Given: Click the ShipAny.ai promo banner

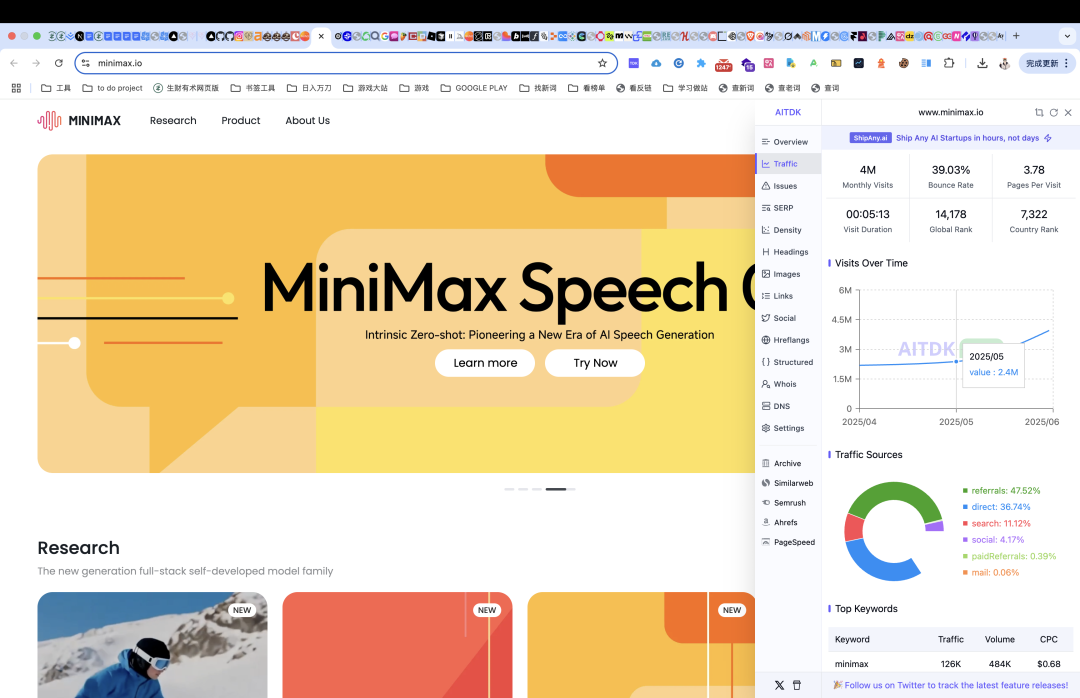Looking at the screenshot, I should click(951, 138).
